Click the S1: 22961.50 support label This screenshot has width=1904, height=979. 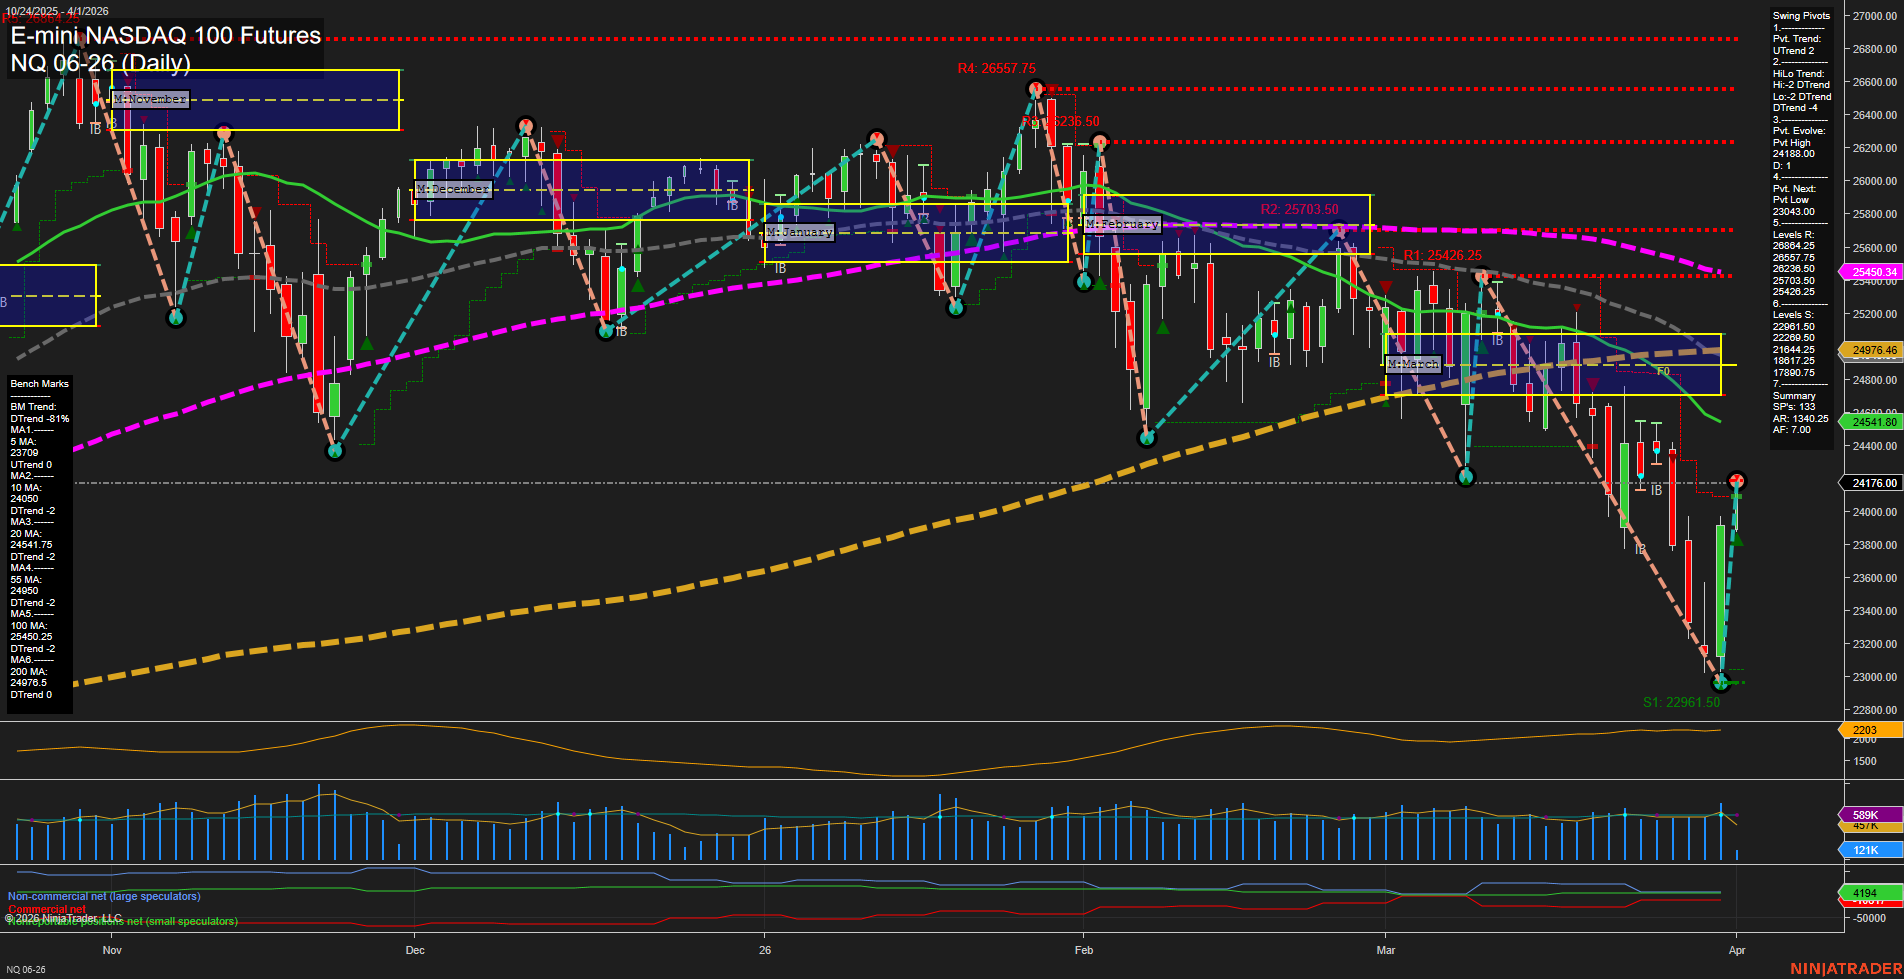pyautogui.click(x=1683, y=703)
